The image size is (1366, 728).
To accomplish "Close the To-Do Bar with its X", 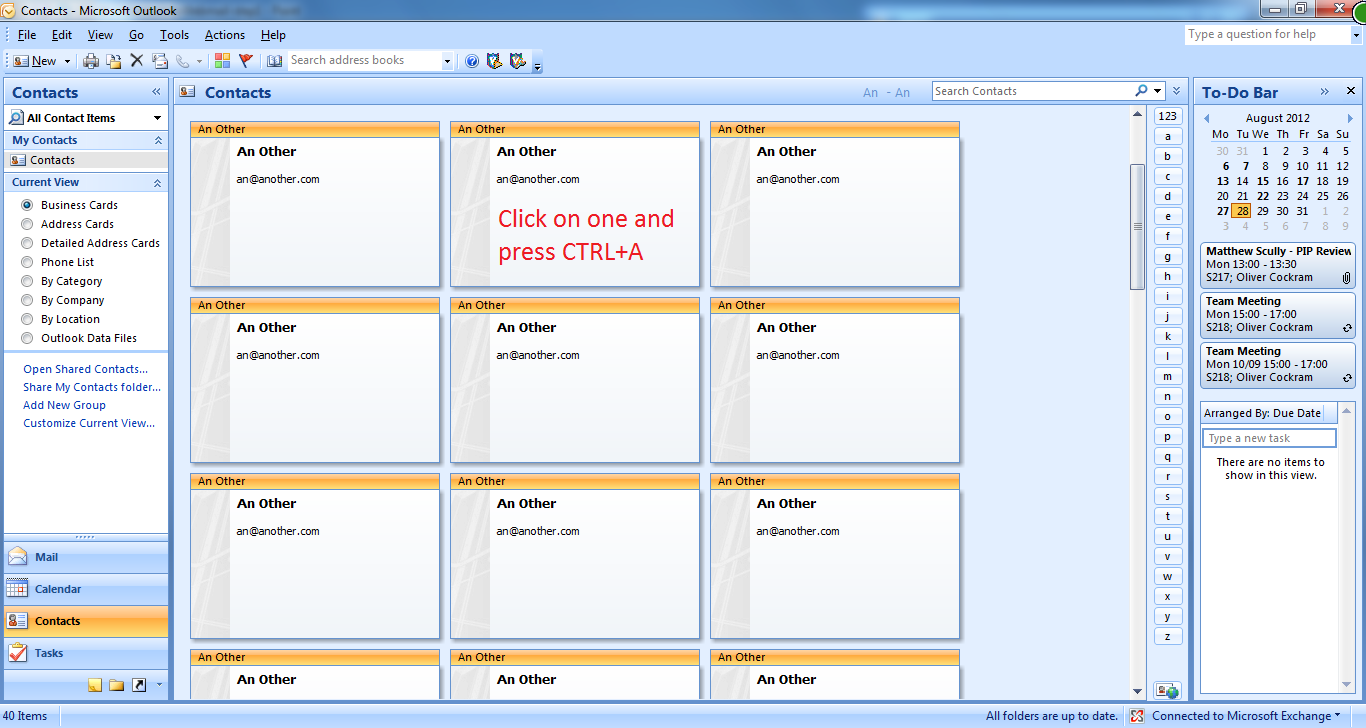I will coord(1350,91).
